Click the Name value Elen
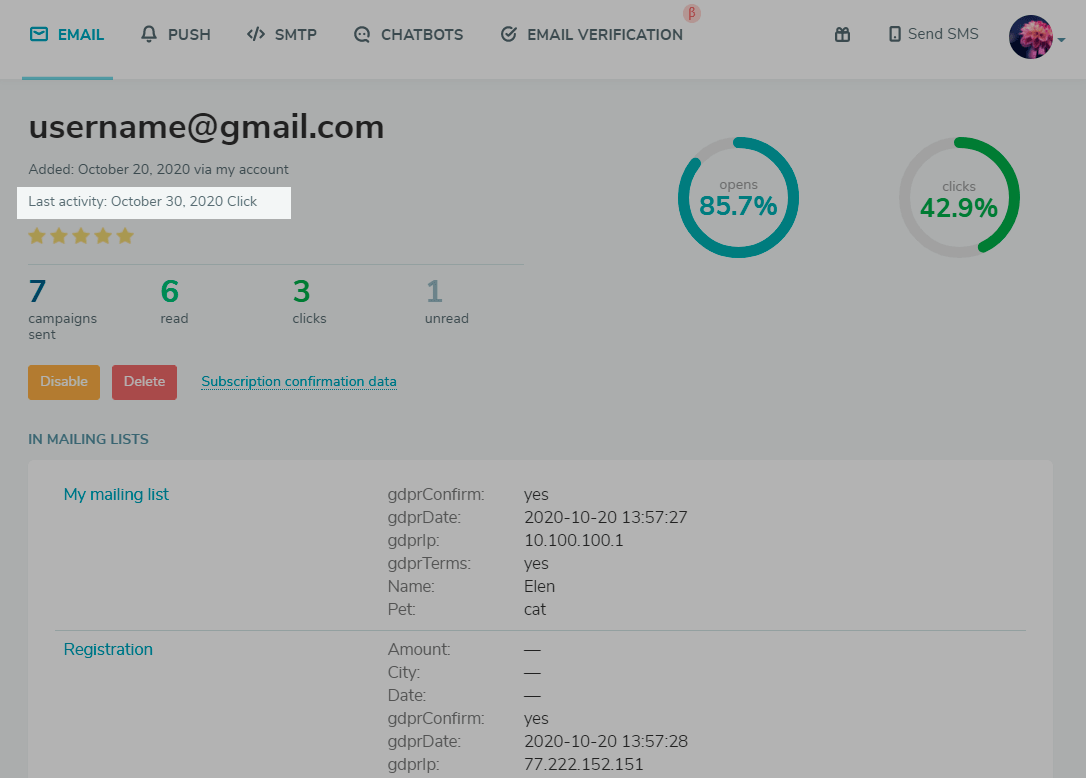This screenshot has height=778, width=1086. tap(540, 586)
